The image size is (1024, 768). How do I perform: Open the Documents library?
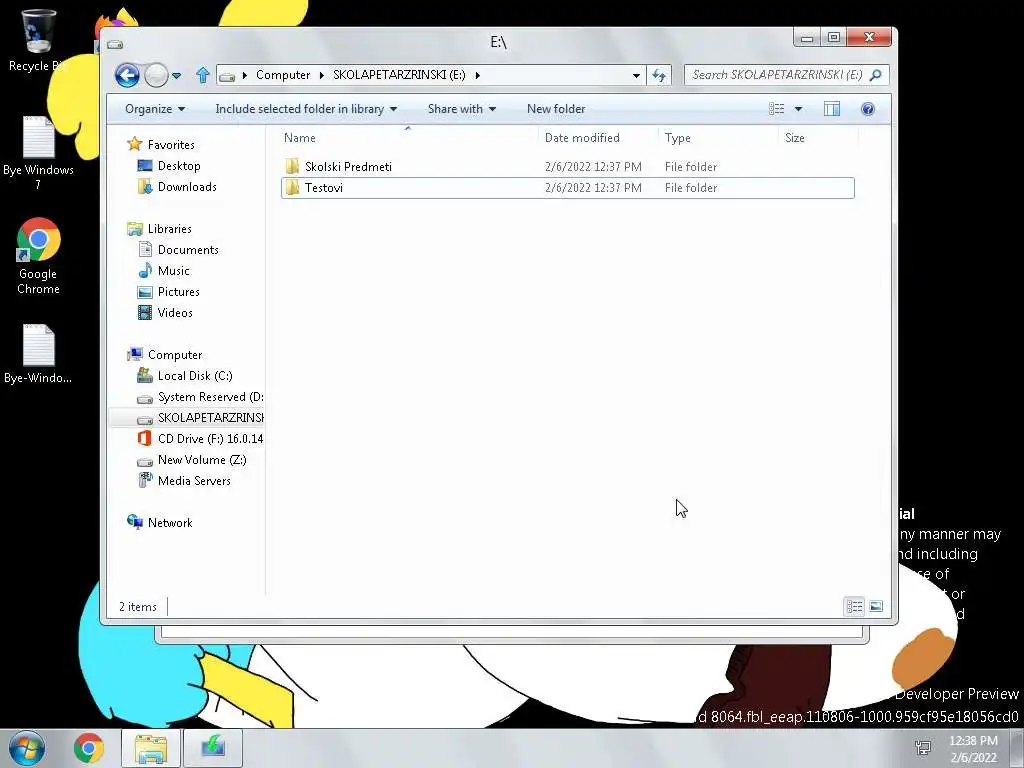(x=187, y=249)
